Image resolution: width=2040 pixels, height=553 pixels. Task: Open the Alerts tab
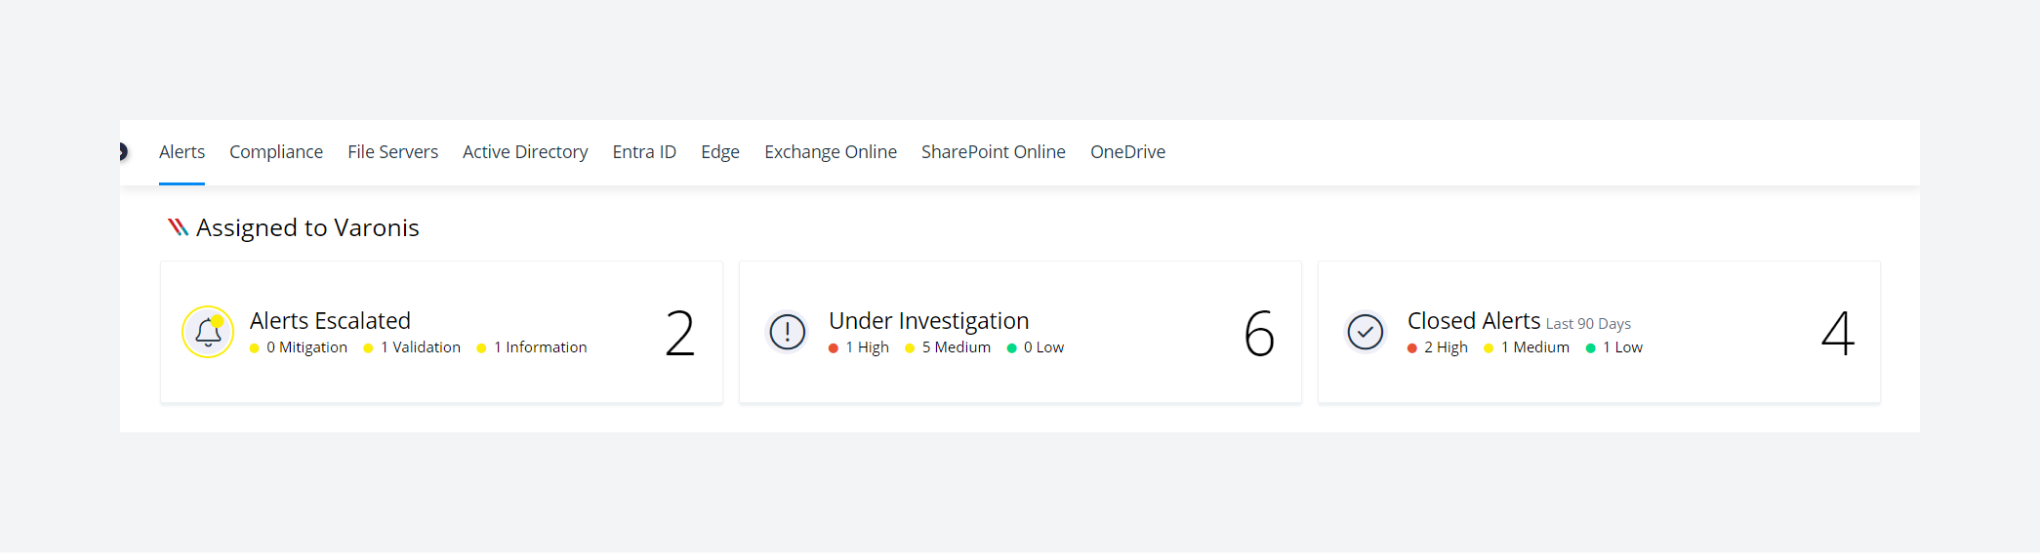pyautogui.click(x=182, y=152)
